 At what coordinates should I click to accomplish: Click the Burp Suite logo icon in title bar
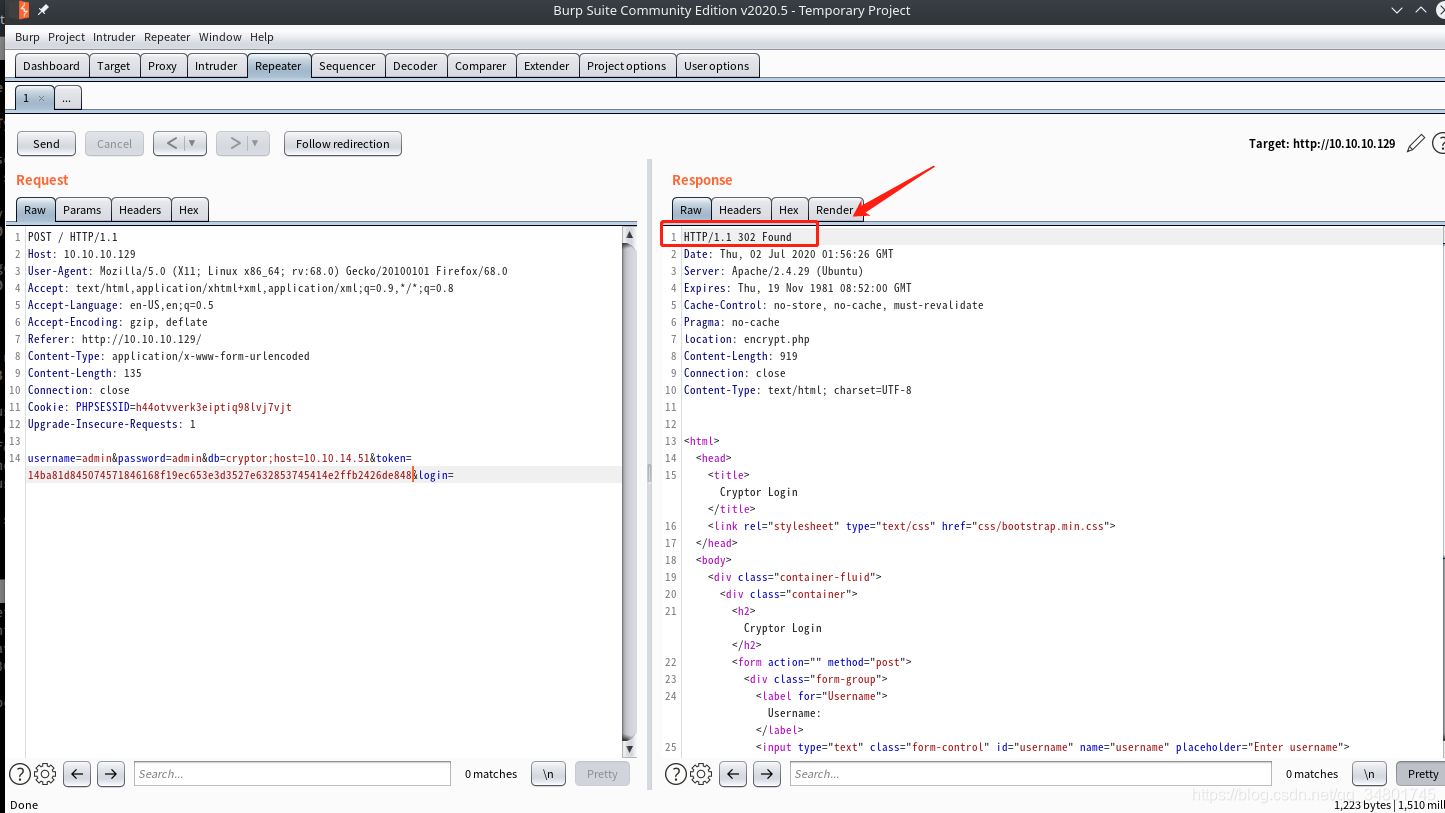coord(24,10)
